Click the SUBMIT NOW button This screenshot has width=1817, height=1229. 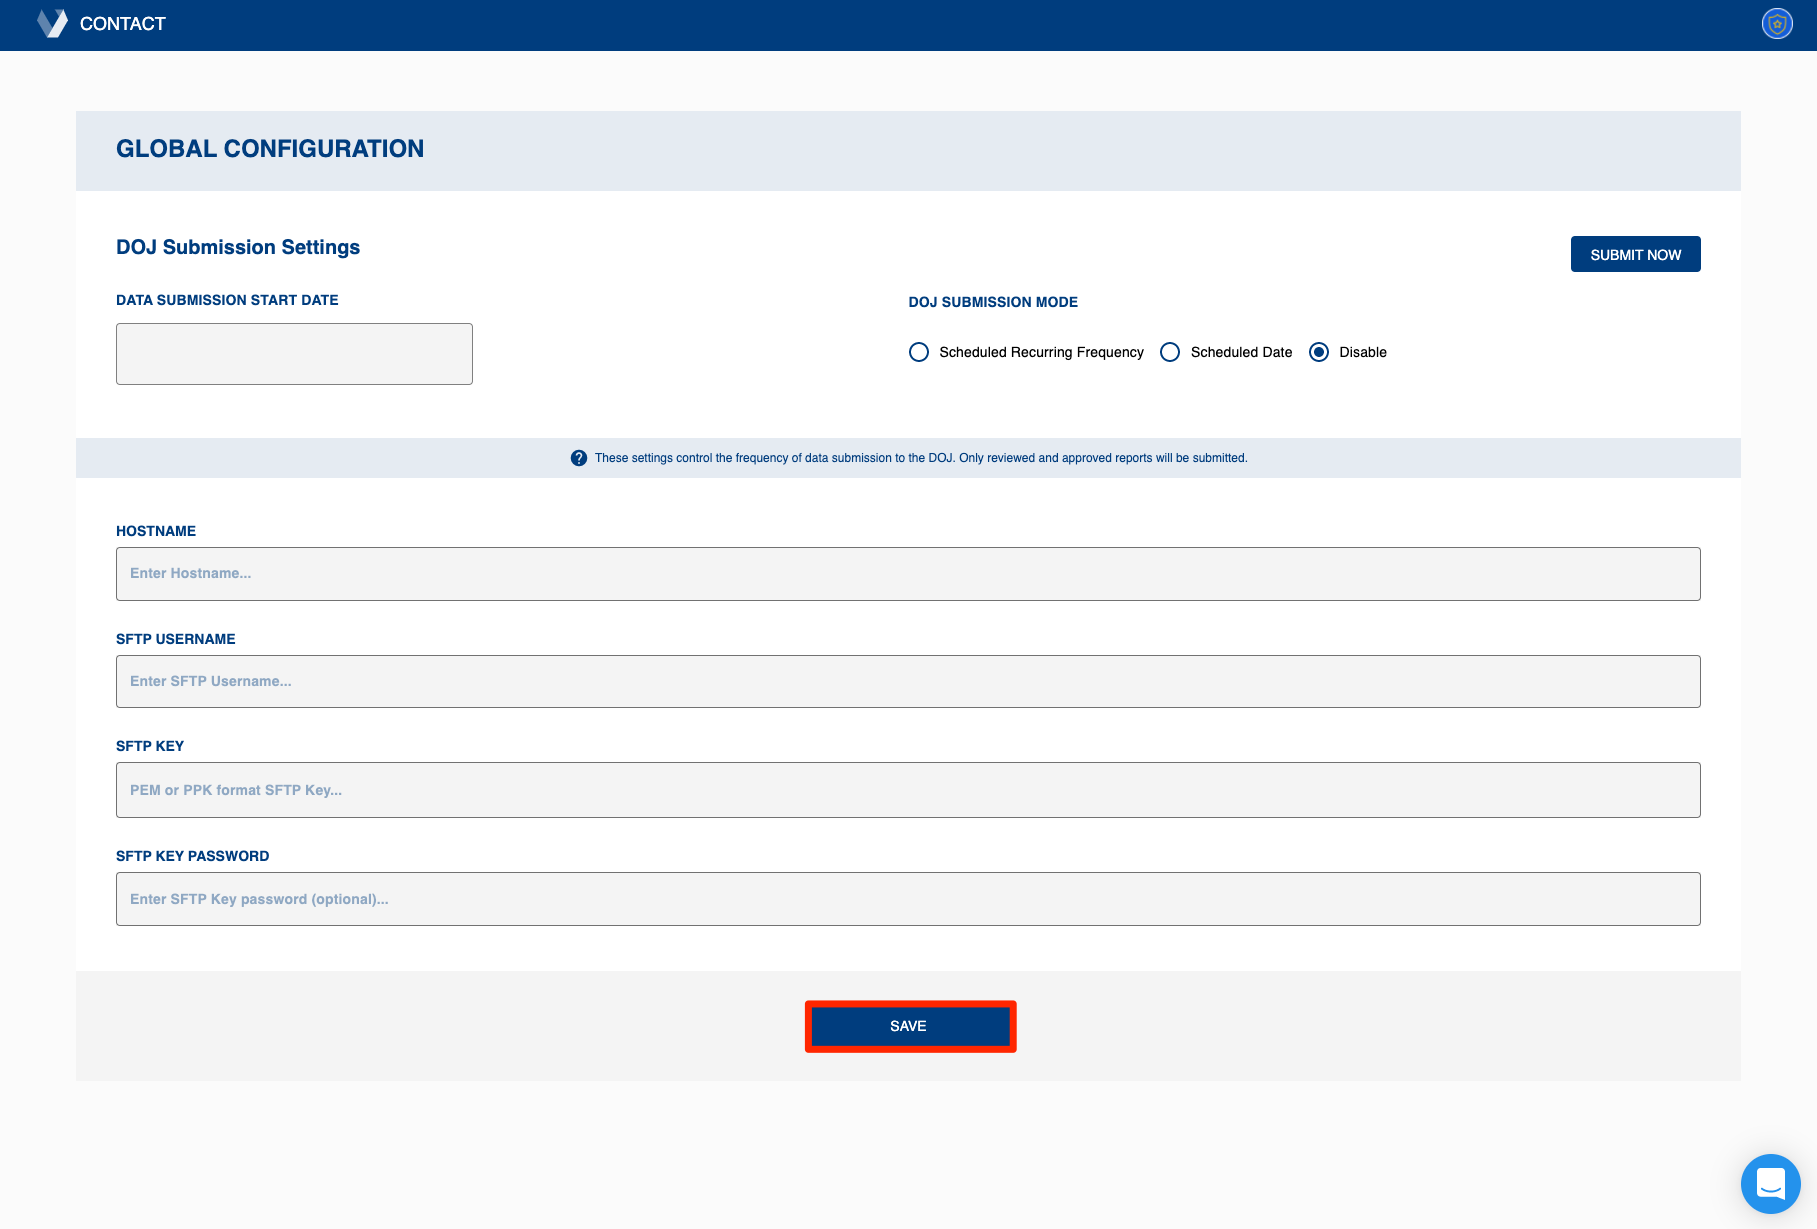[1635, 254]
